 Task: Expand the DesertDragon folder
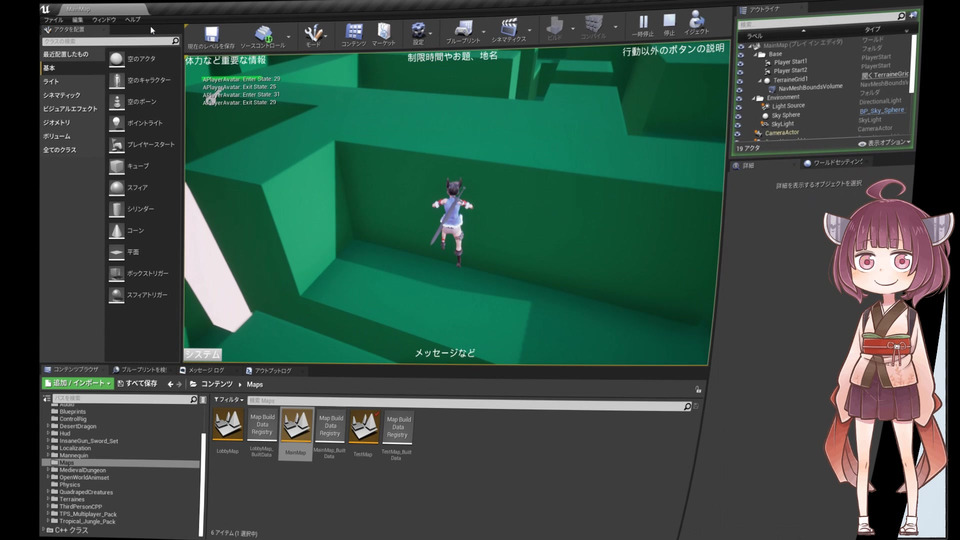point(48,426)
